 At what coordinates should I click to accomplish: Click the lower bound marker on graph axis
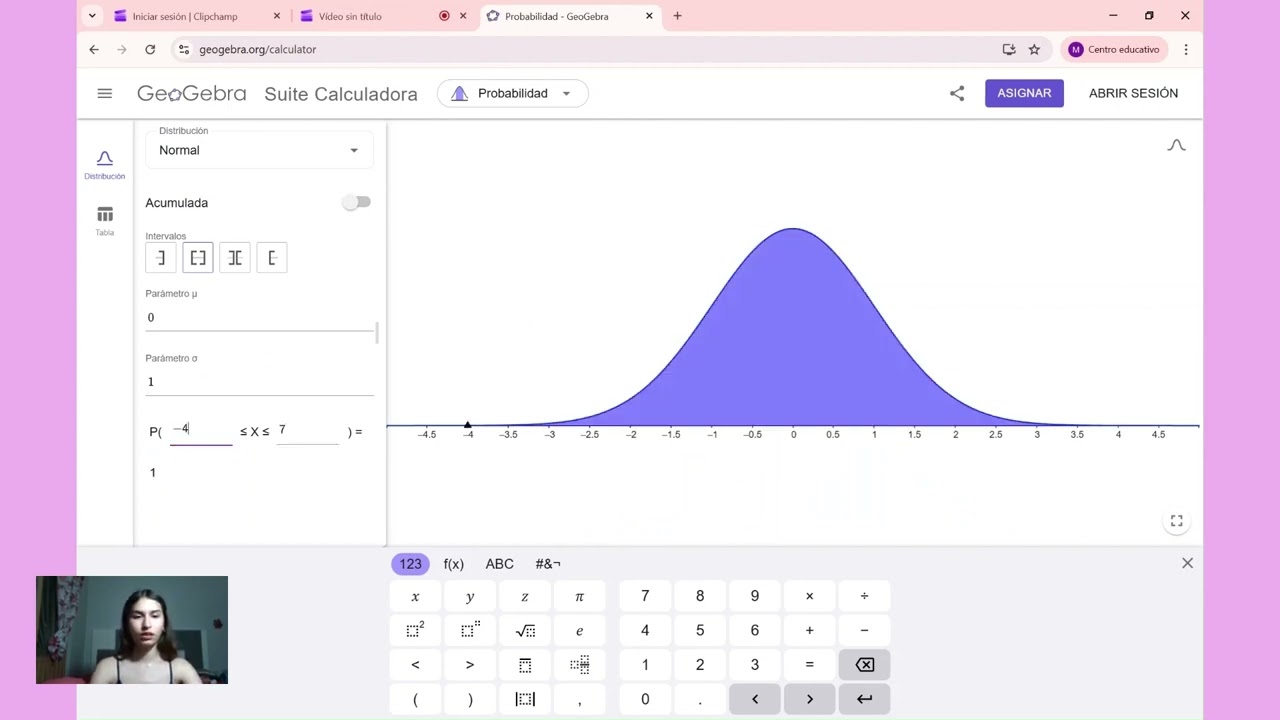467,425
